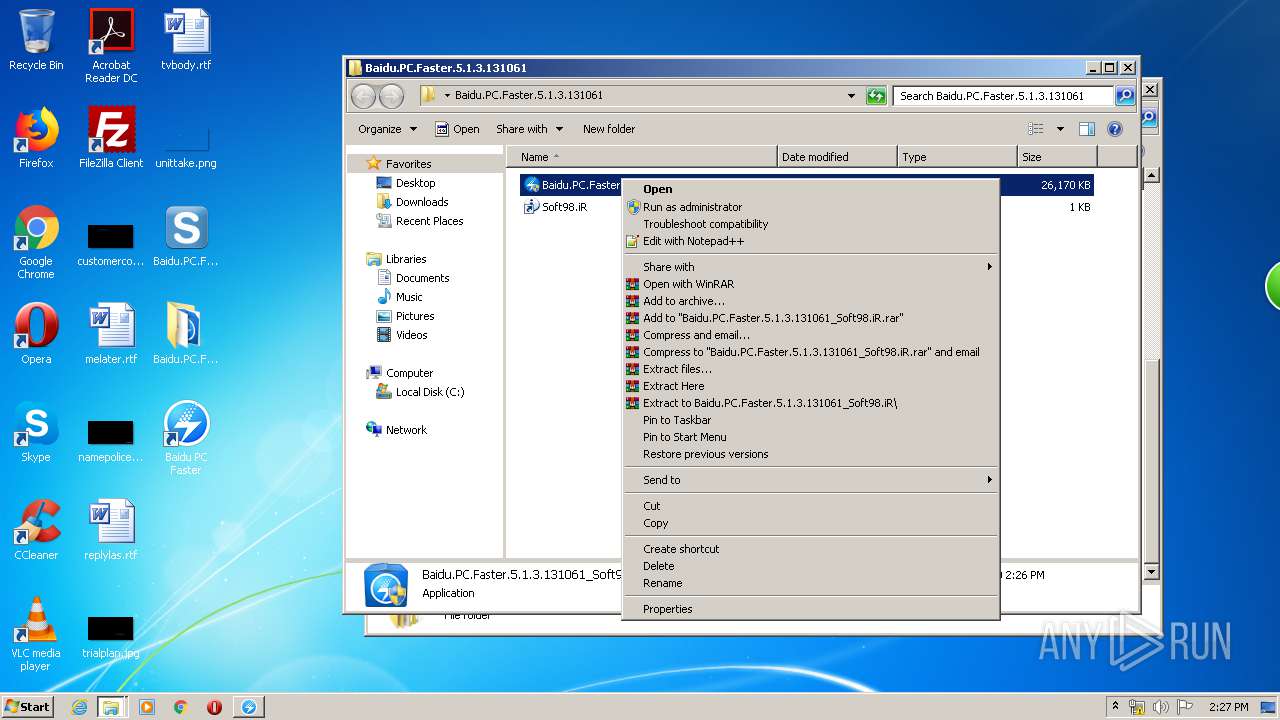Select Open with WinRAR
Screen dimensions: 1280x720
[810, 284]
